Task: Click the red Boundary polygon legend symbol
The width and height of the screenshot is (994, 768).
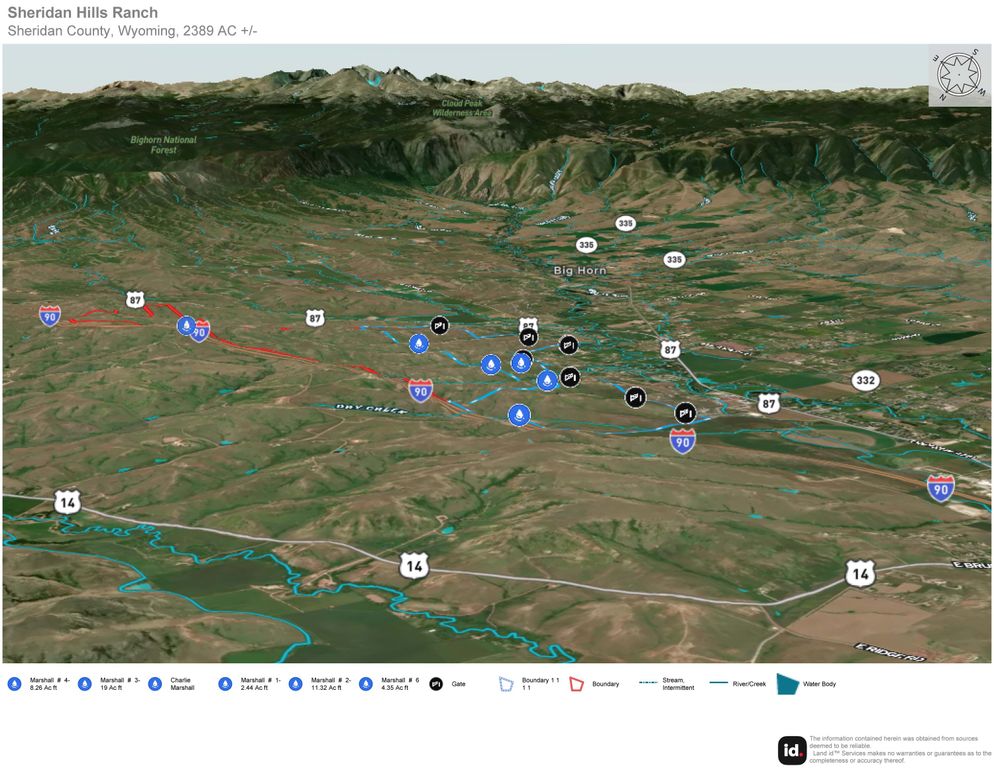Action: (577, 684)
